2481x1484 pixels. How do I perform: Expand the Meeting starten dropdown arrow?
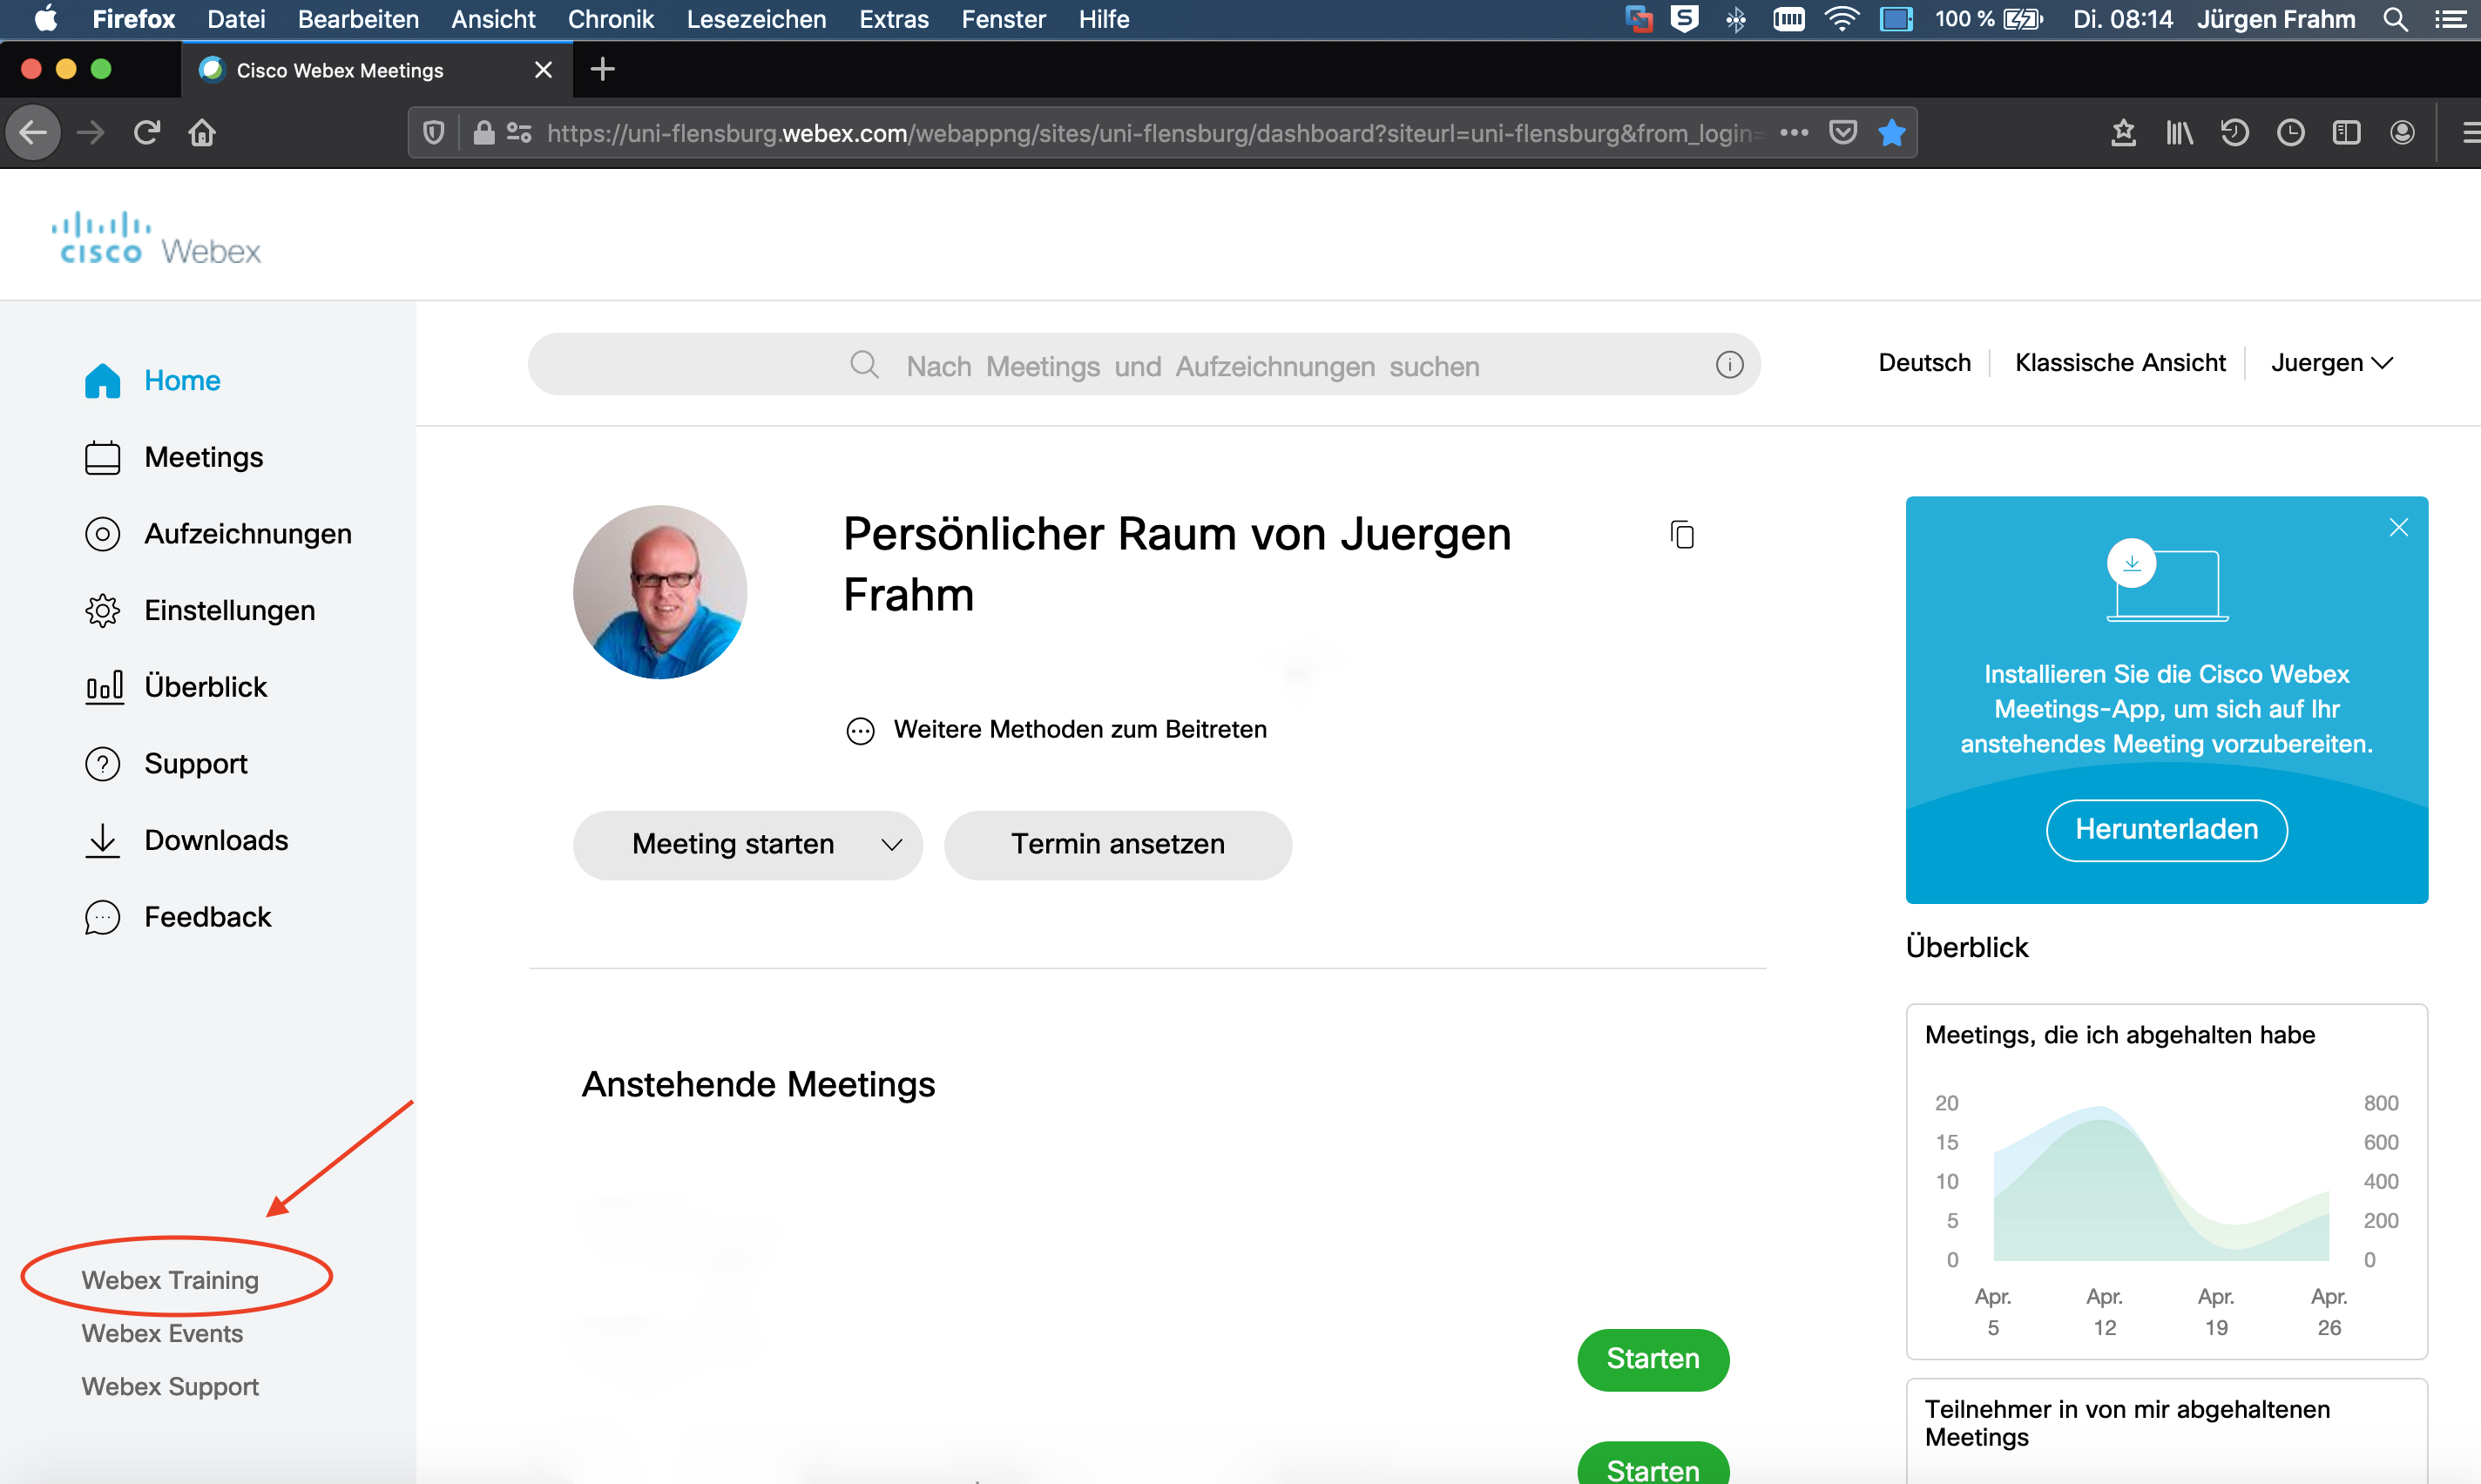[891, 845]
